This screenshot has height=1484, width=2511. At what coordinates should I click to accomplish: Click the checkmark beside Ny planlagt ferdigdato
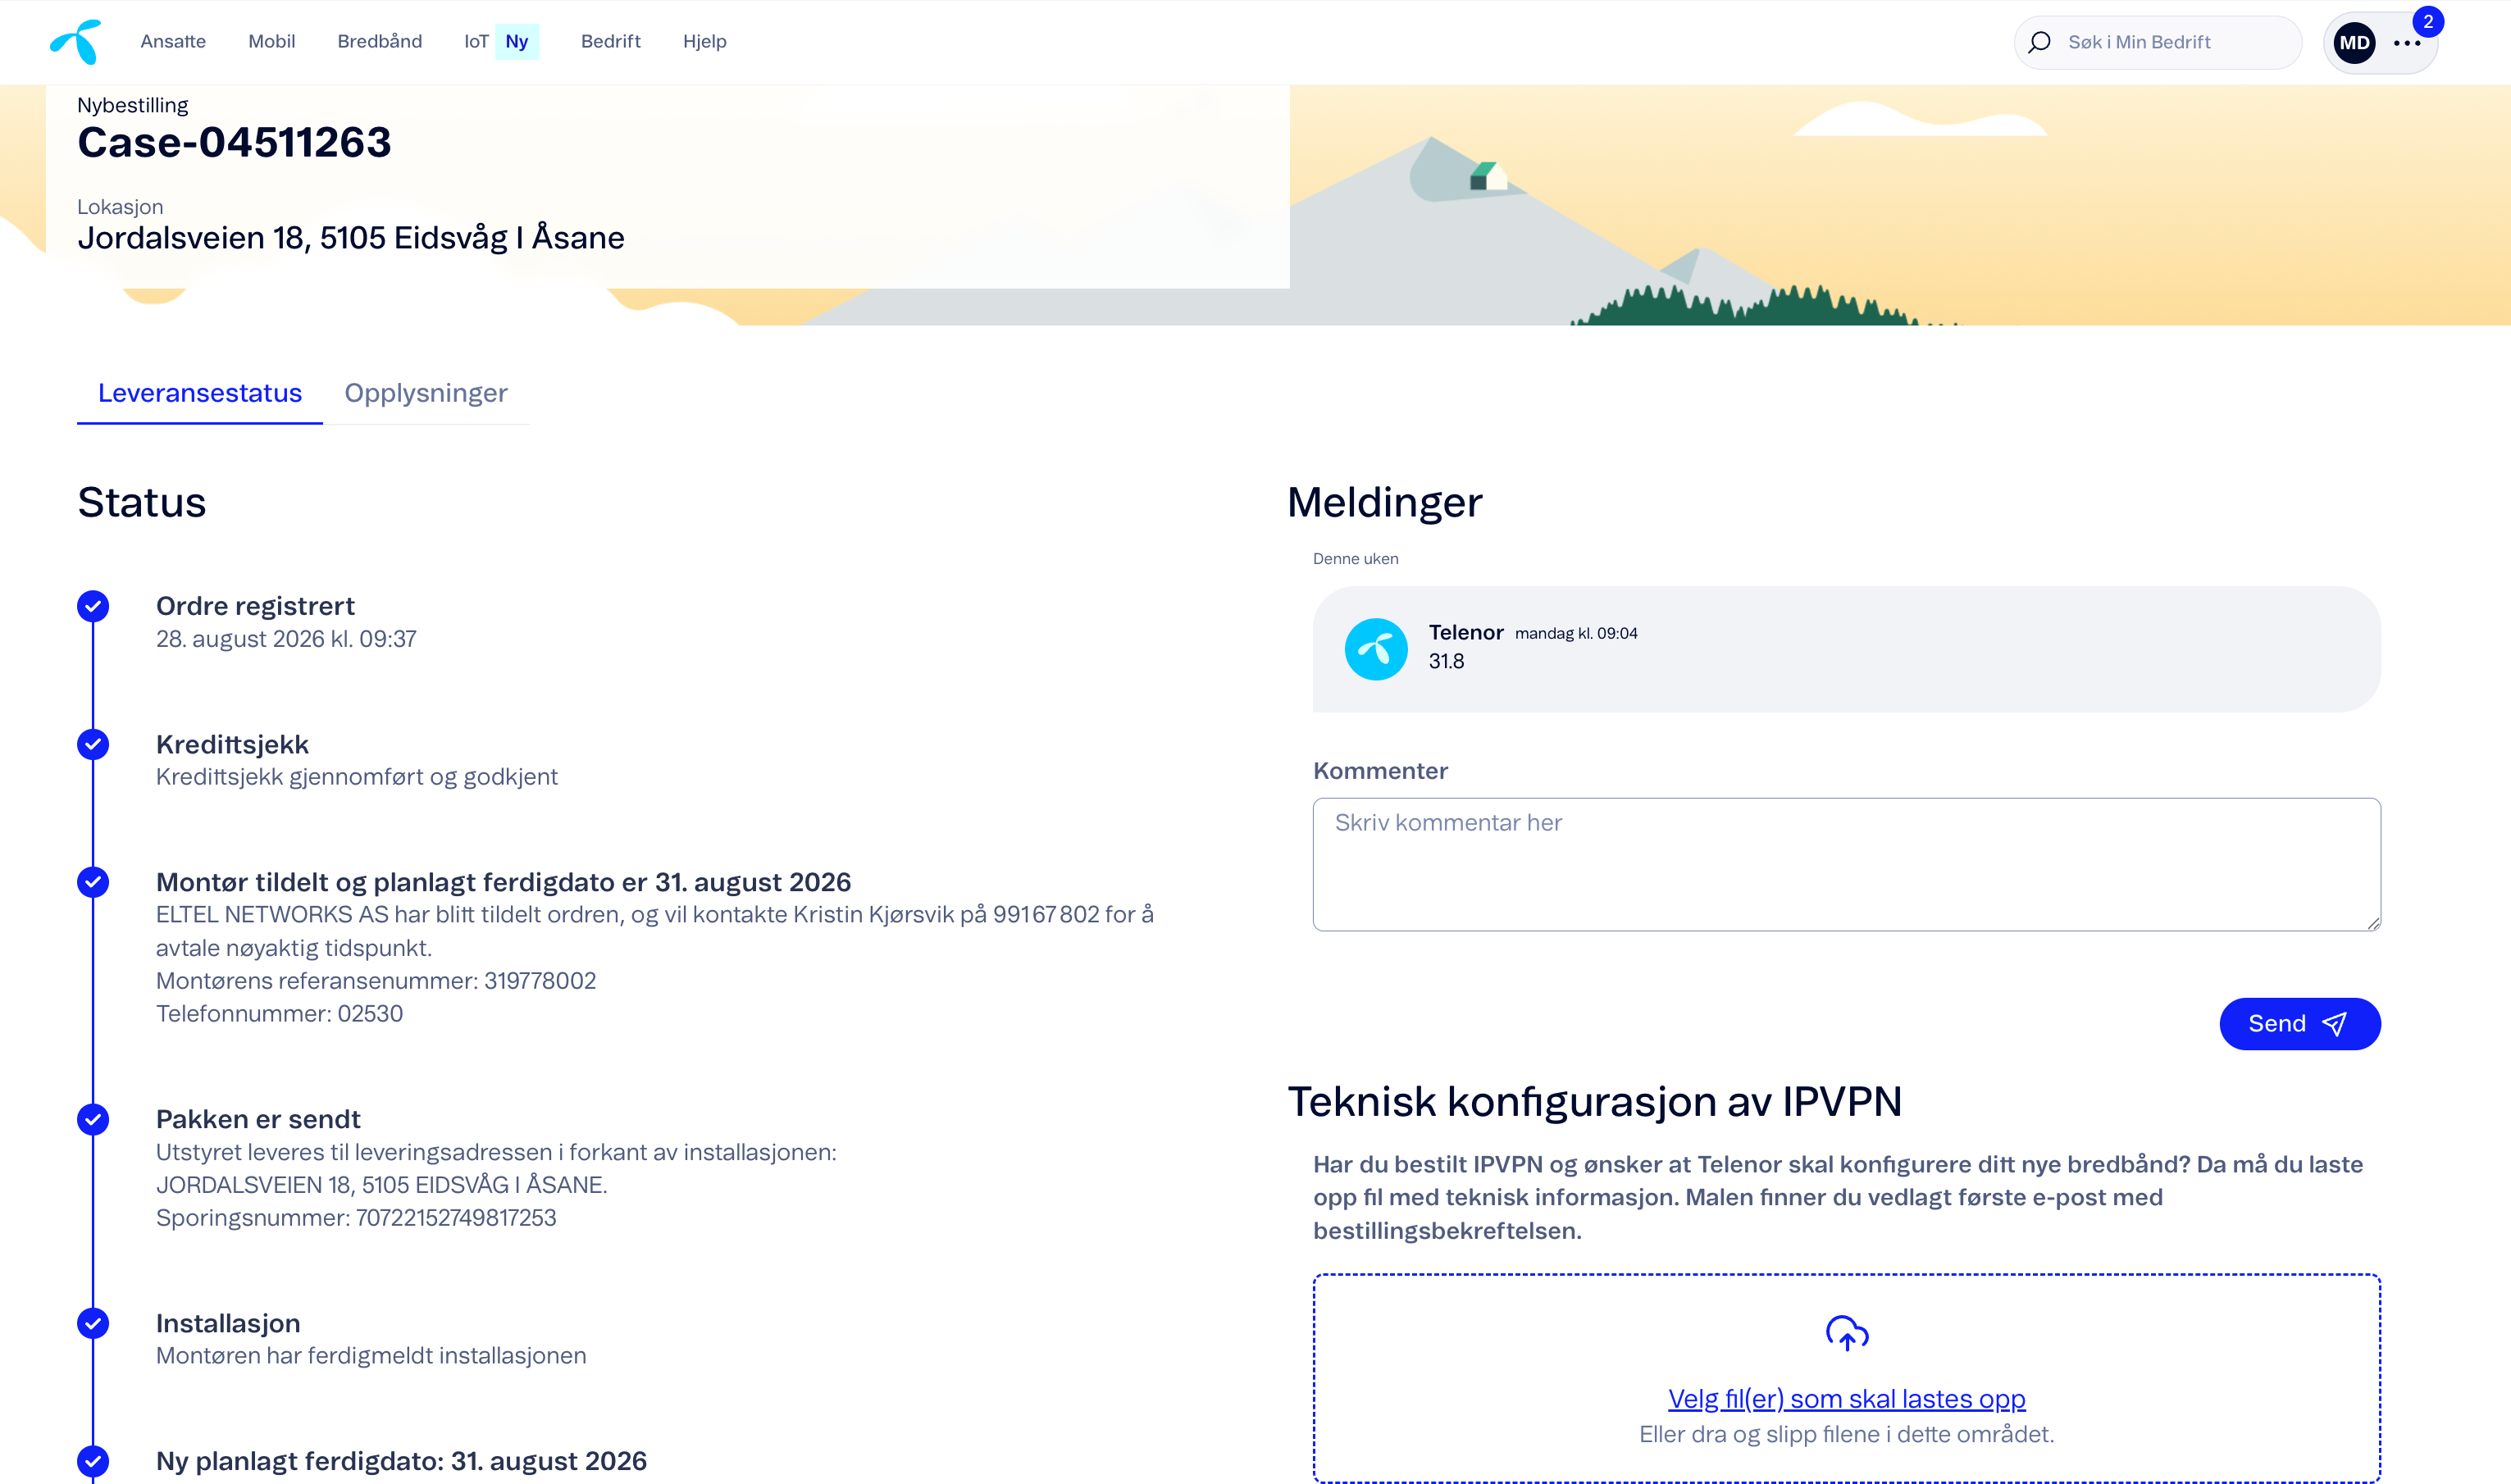pos(93,1461)
